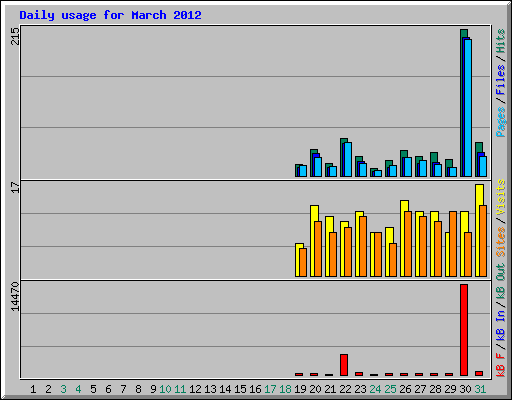Click day 21 on the x-axis

[330, 389]
